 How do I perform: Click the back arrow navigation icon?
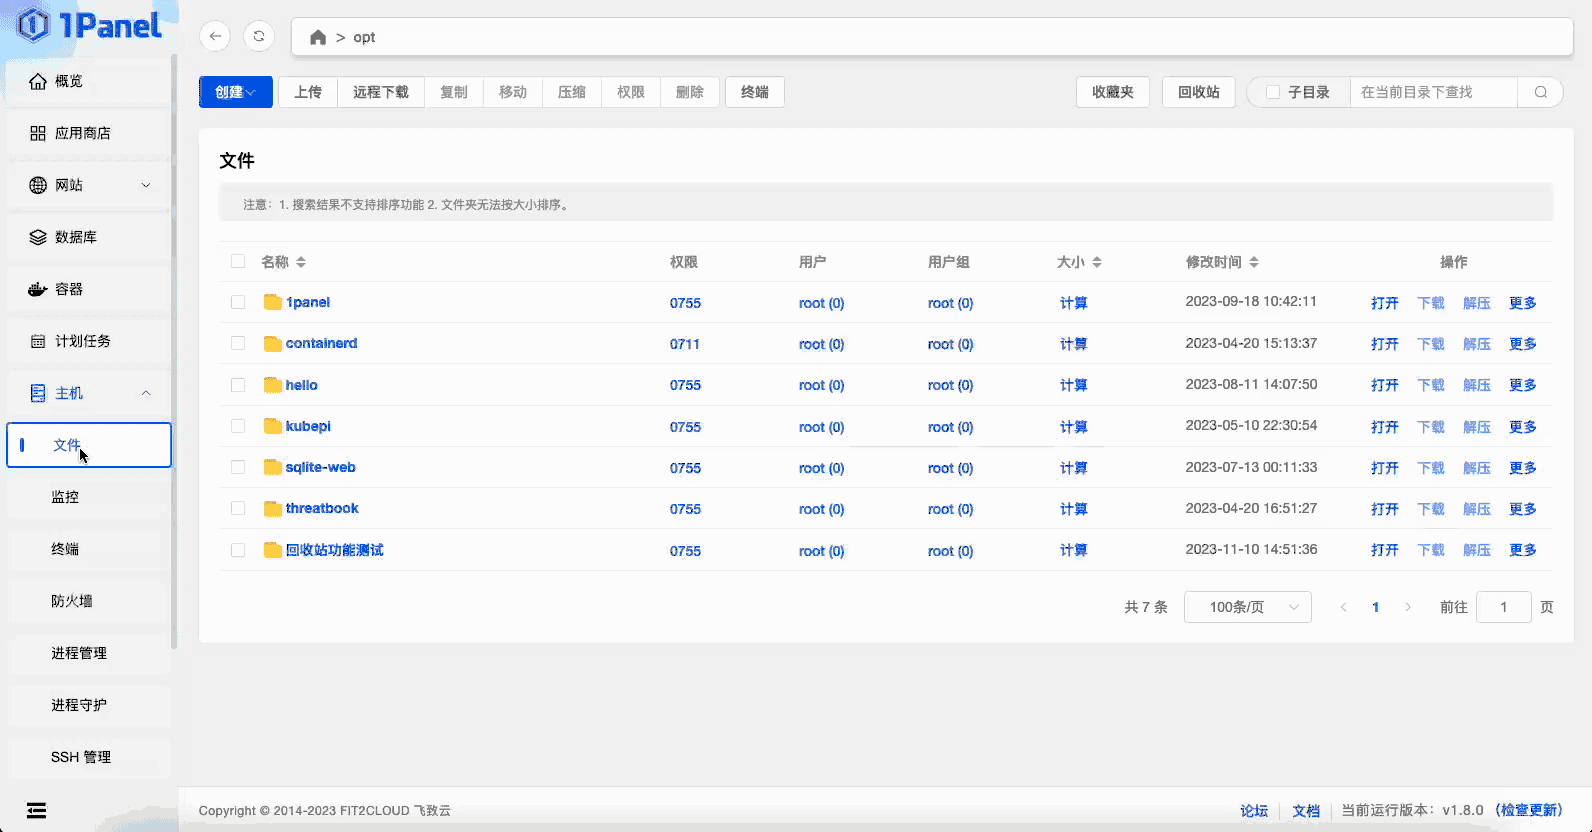(x=215, y=37)
